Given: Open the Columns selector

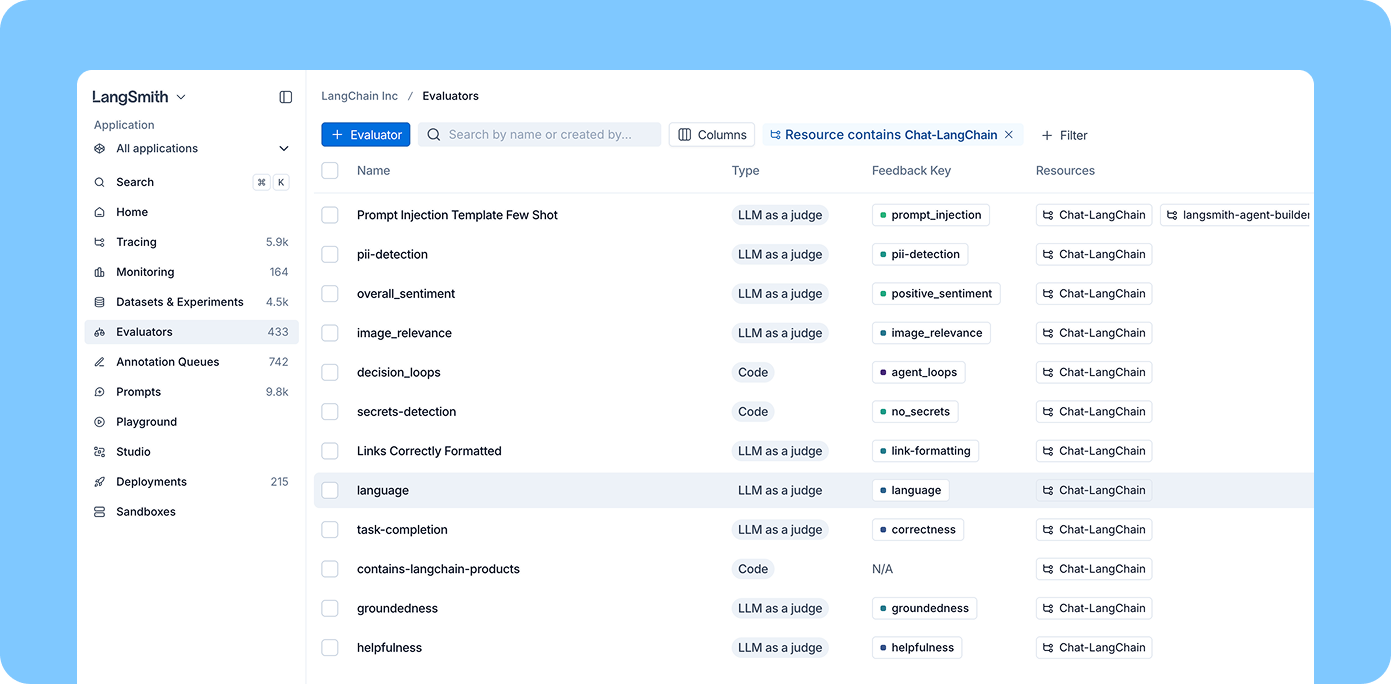Looking at the screenshot, I should pos(712,135).
